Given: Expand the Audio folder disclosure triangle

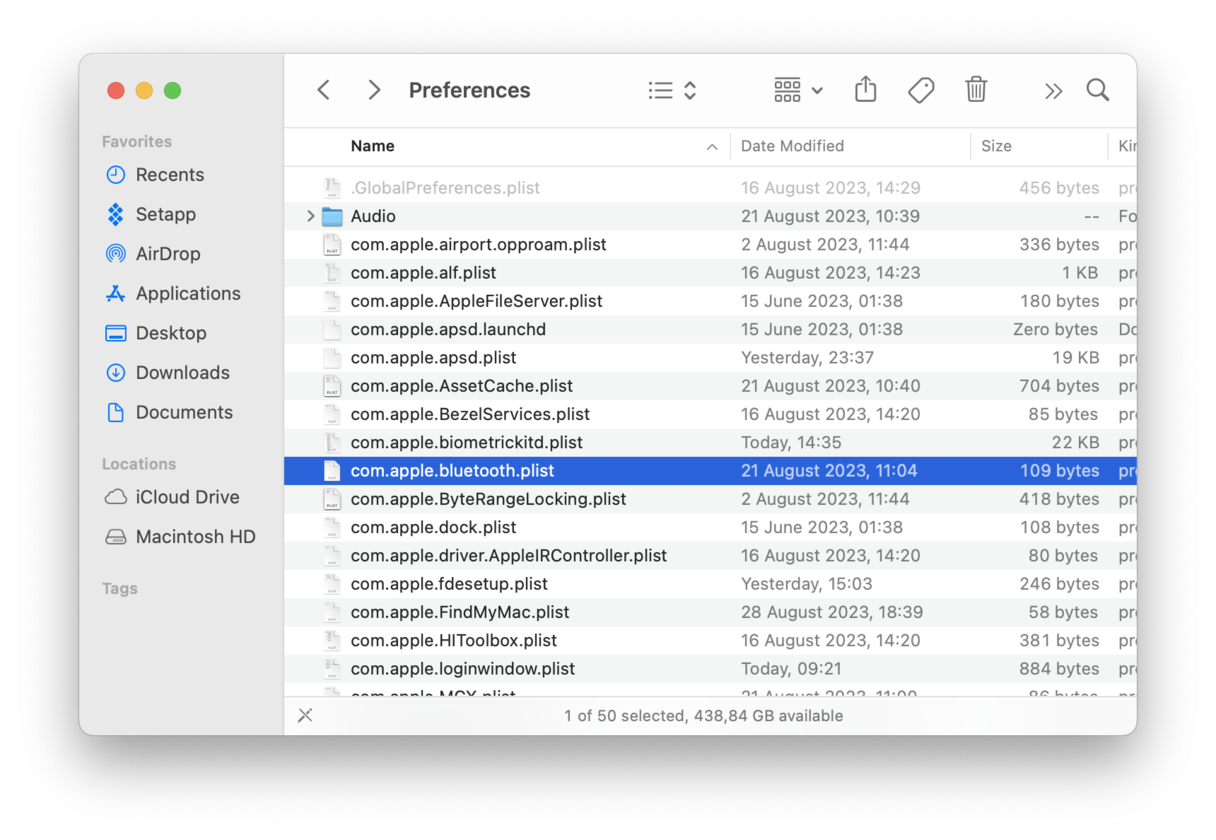Looking at the screenshot, I should (x=311, y=216).
